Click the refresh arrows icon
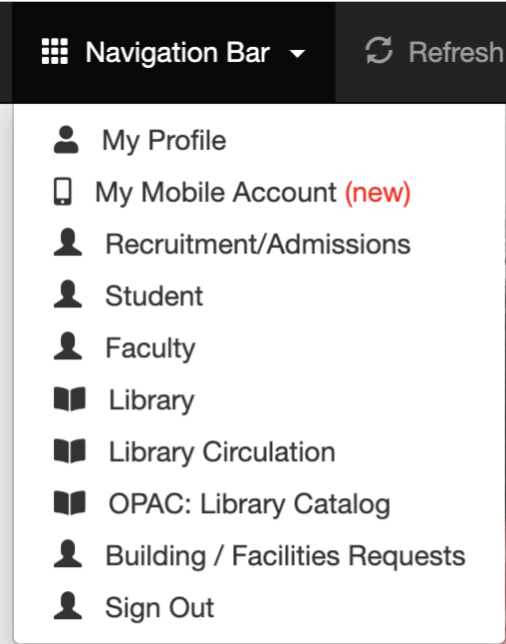Image resolution: width=506 pixels, height=644 pixels. click(x=379, y=50)
